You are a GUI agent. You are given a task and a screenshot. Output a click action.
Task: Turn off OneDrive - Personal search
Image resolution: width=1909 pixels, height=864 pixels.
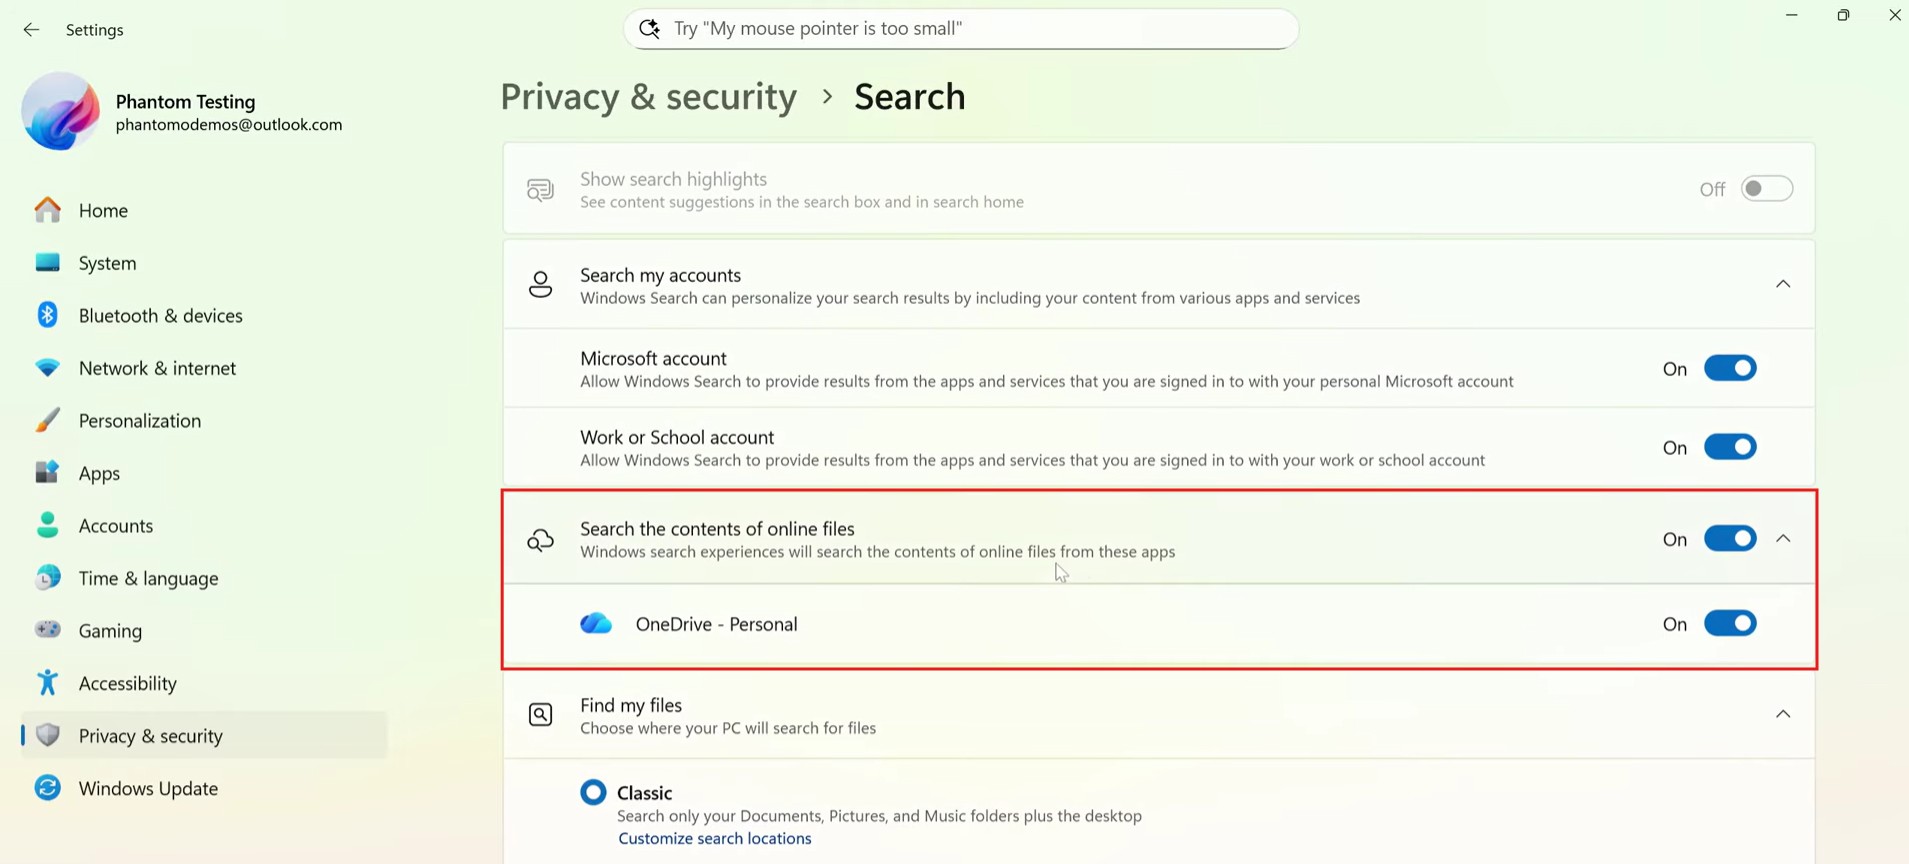[x=1729, y=623]
